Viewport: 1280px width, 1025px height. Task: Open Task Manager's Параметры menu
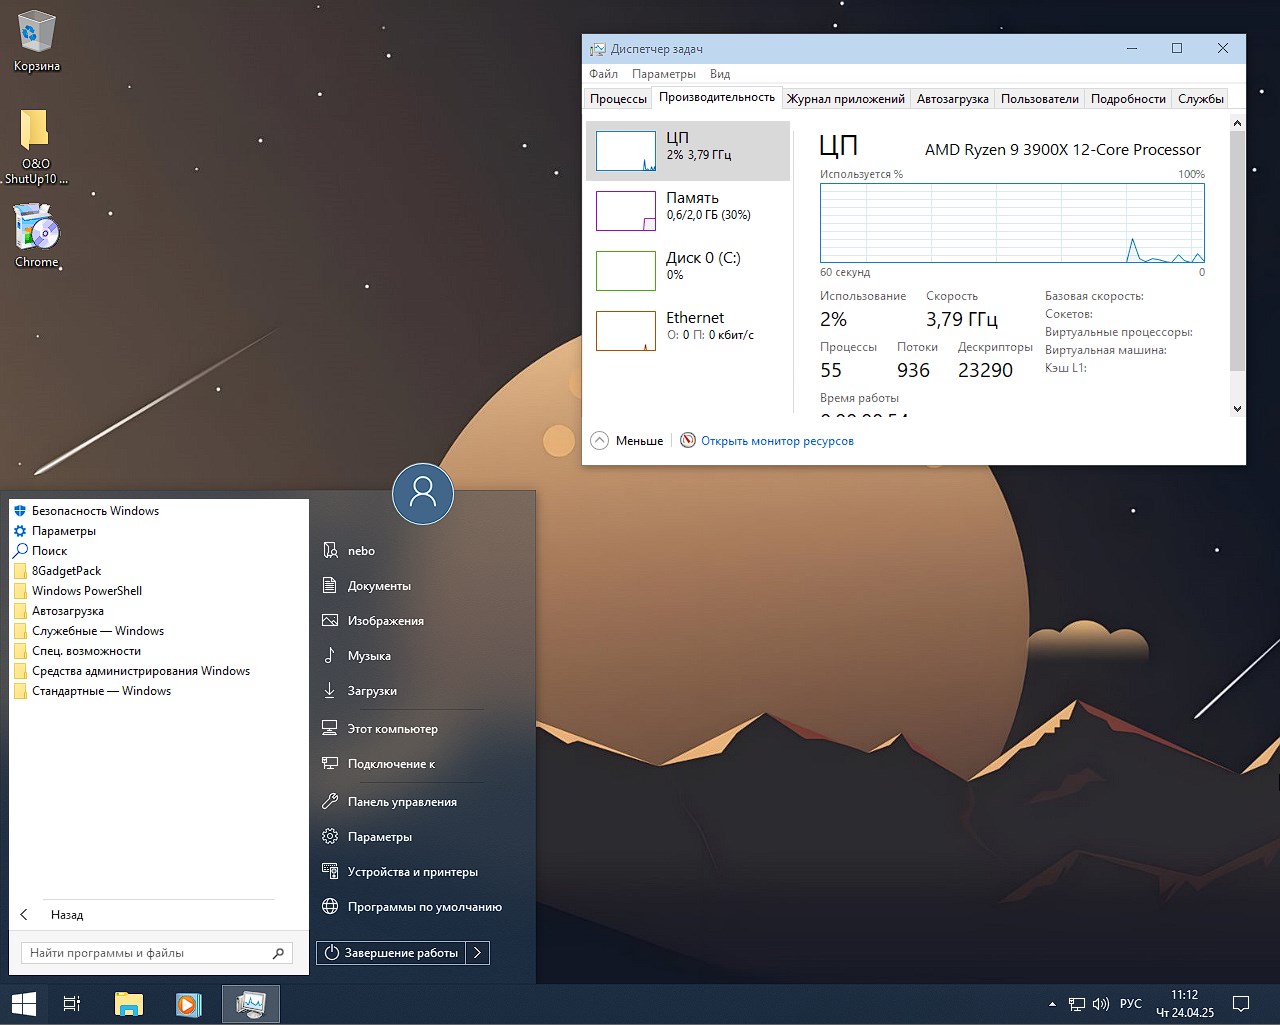[664, 74]
